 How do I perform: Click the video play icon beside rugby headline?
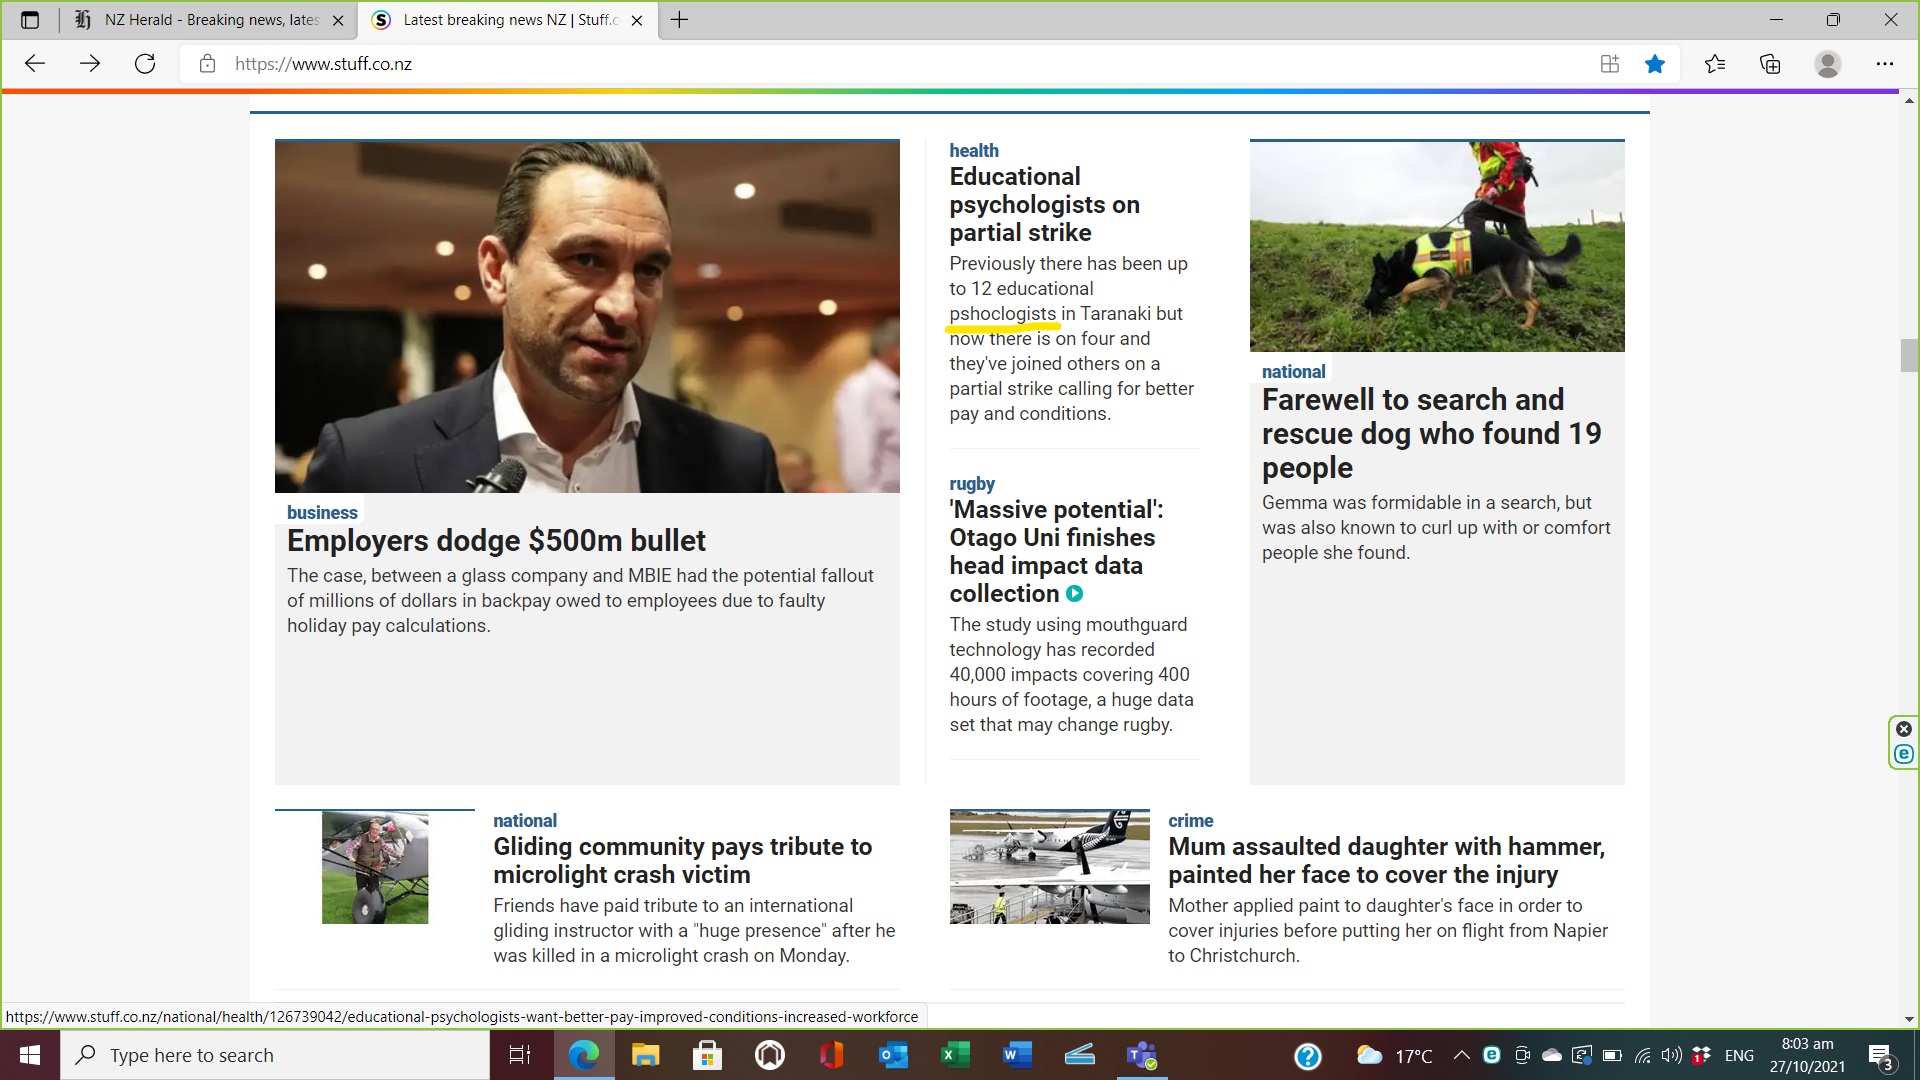click(x=1074, y=594)
